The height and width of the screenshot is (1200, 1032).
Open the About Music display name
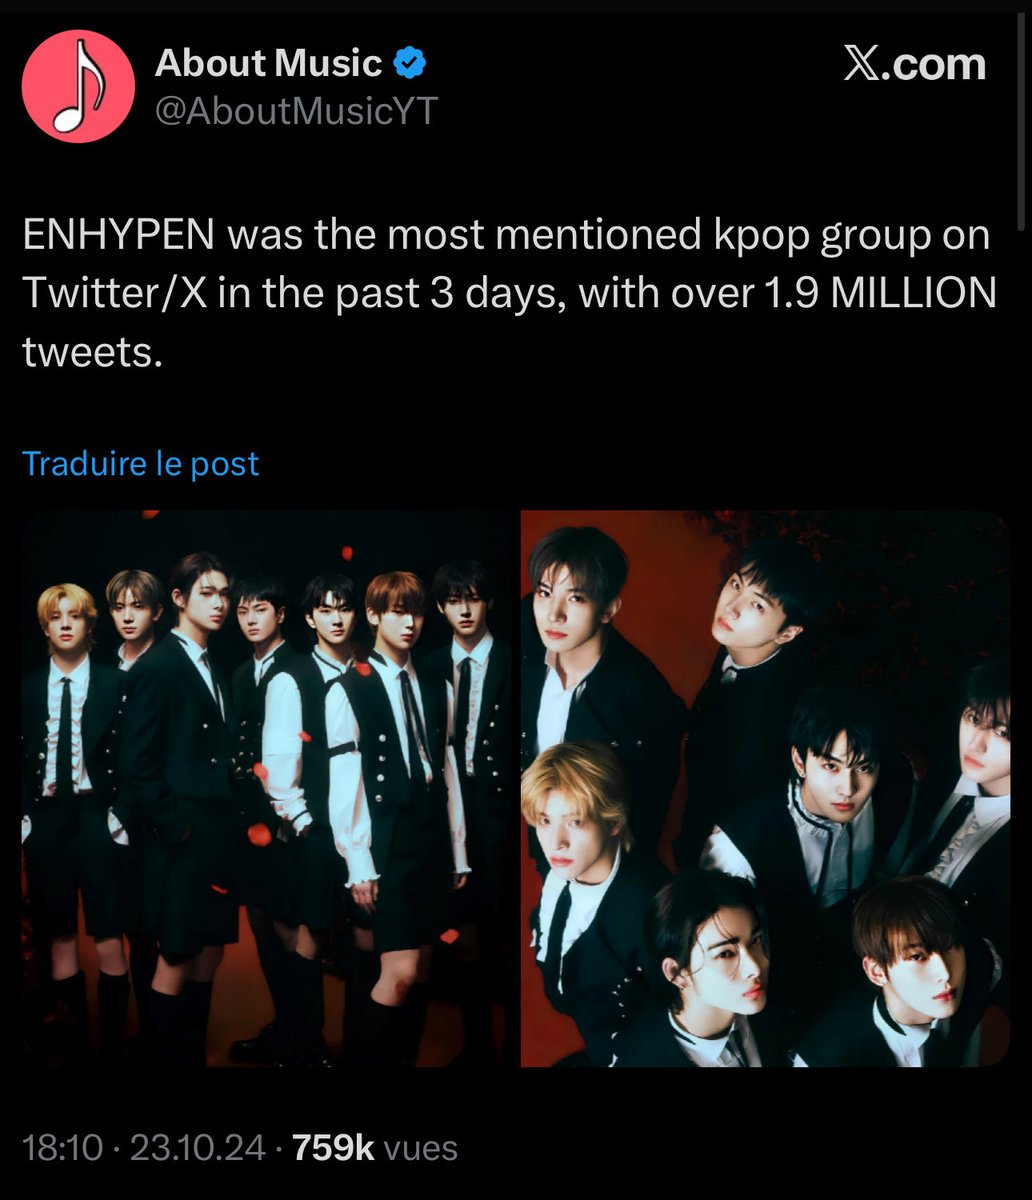tap(268, 64)
